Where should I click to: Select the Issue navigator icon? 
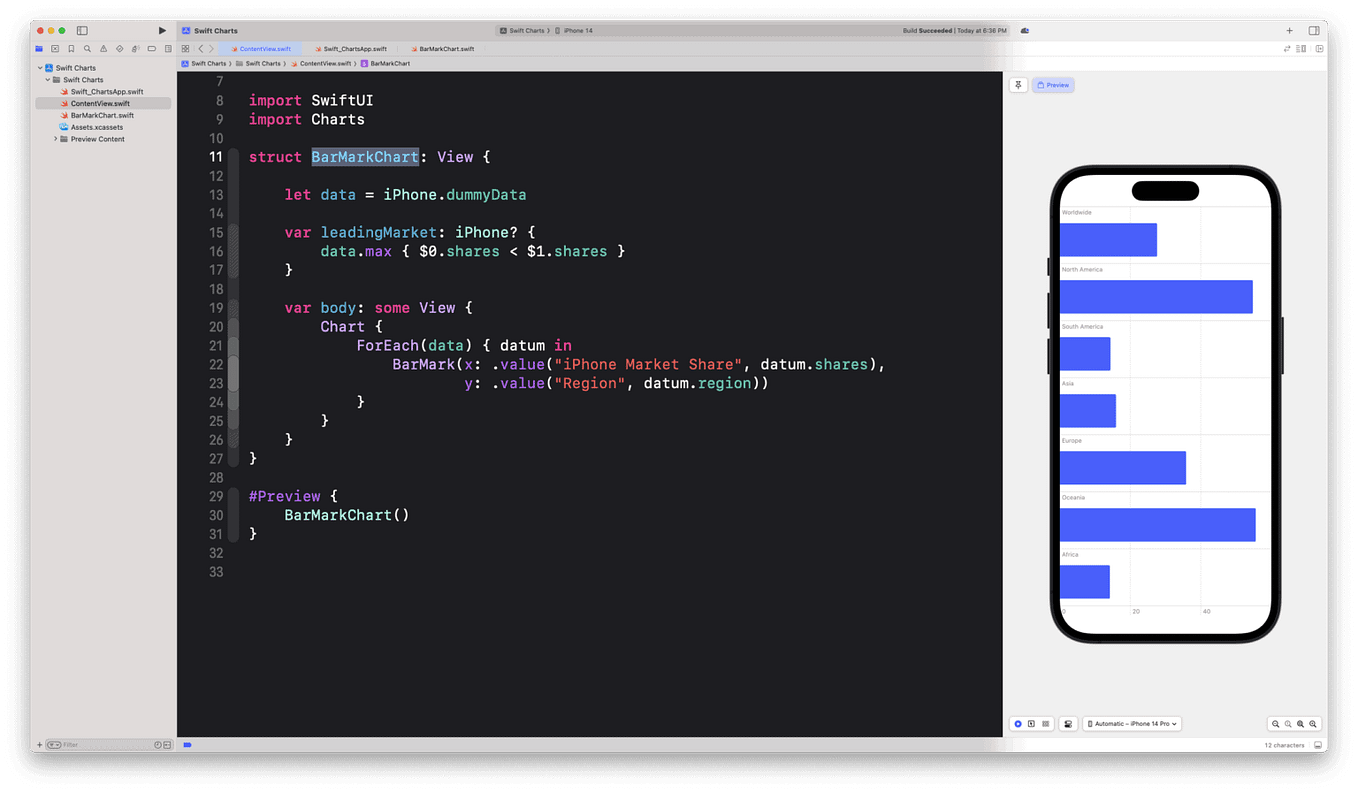point(104,49)
